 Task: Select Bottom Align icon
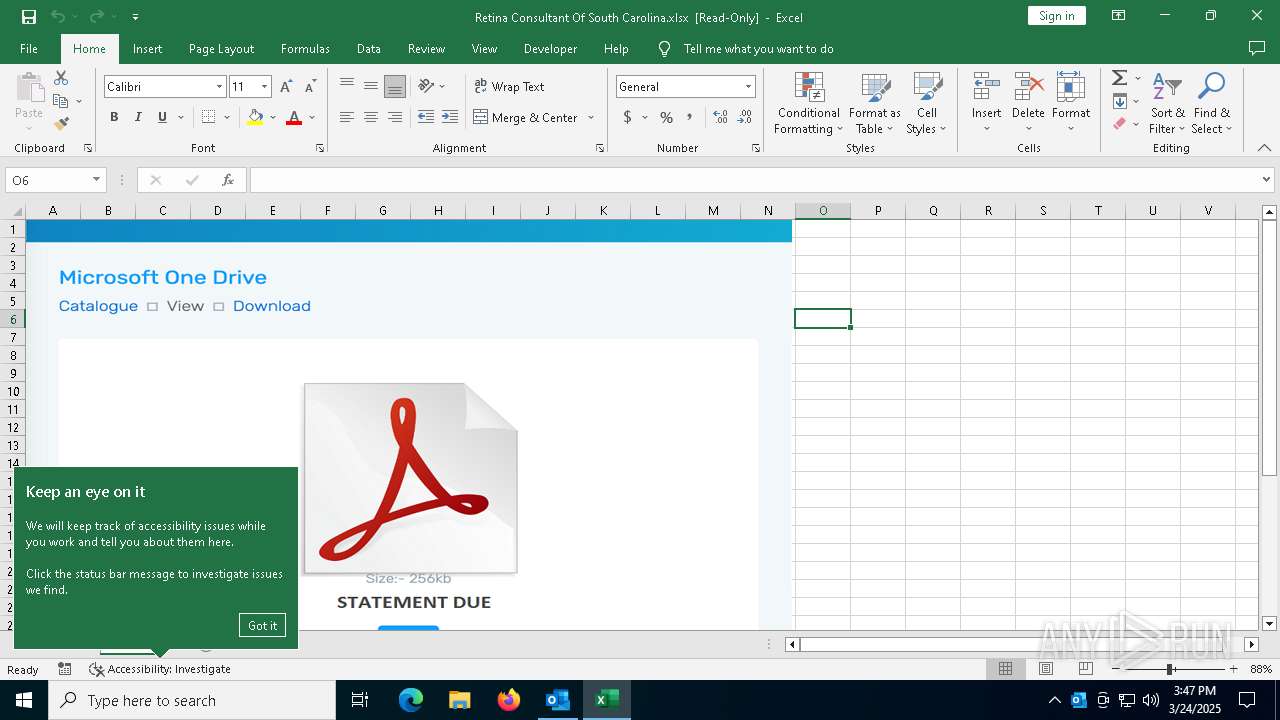[395, 86]
